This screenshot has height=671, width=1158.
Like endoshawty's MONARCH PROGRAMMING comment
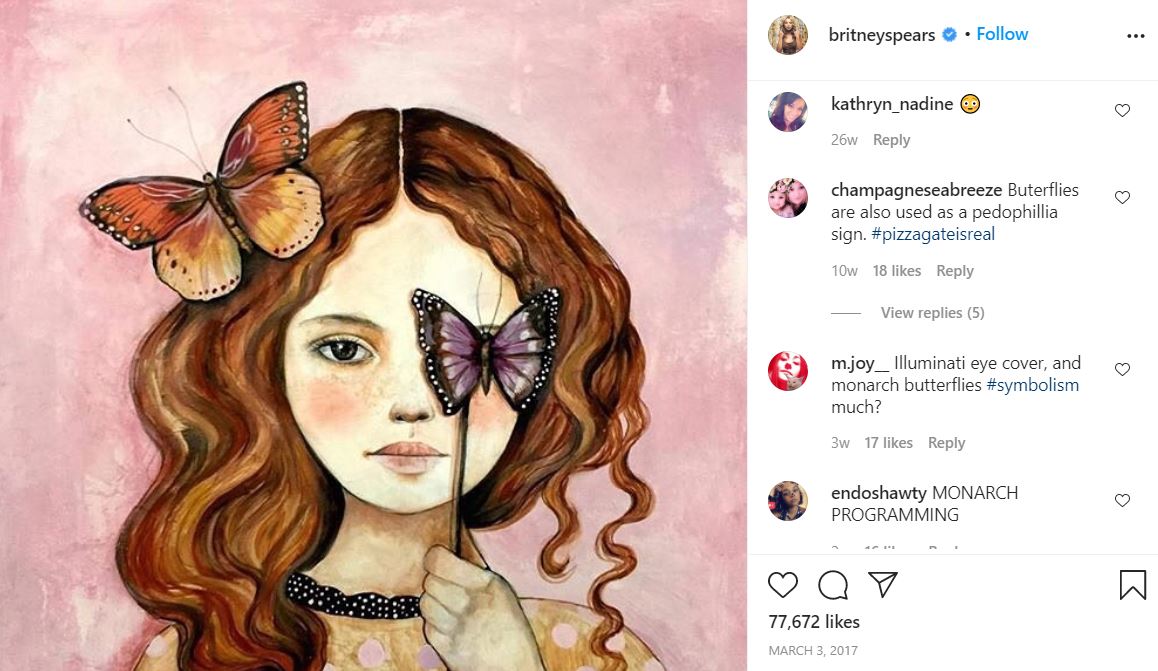[x=1122, y=499]
